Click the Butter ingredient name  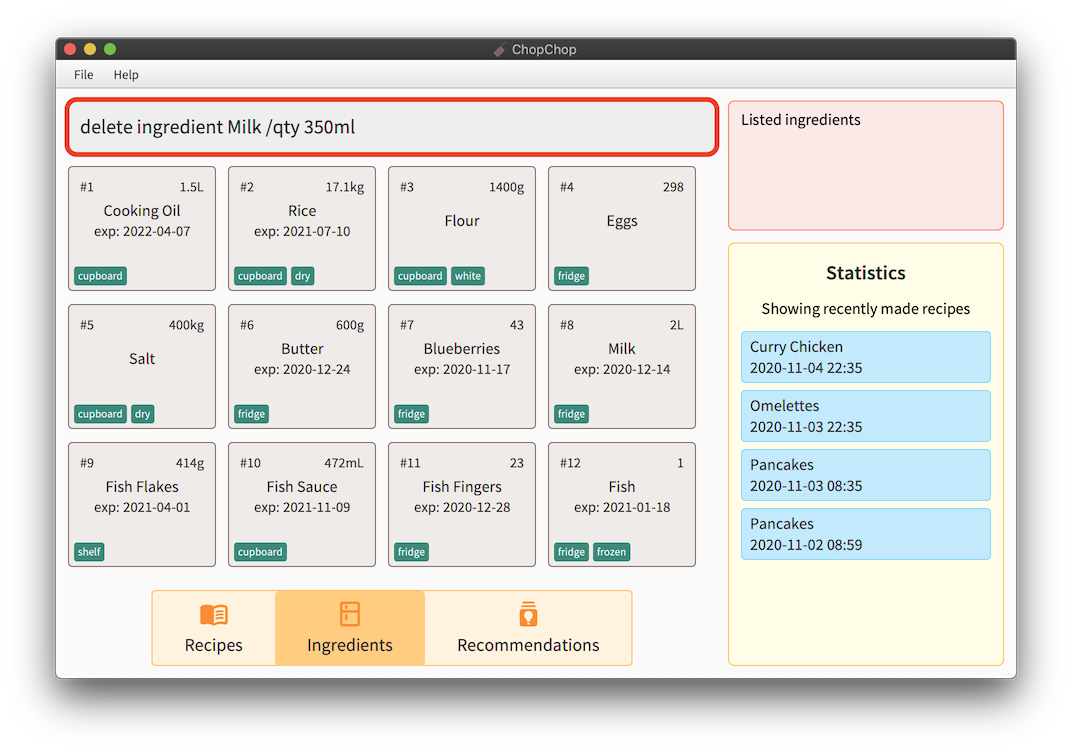302,349
